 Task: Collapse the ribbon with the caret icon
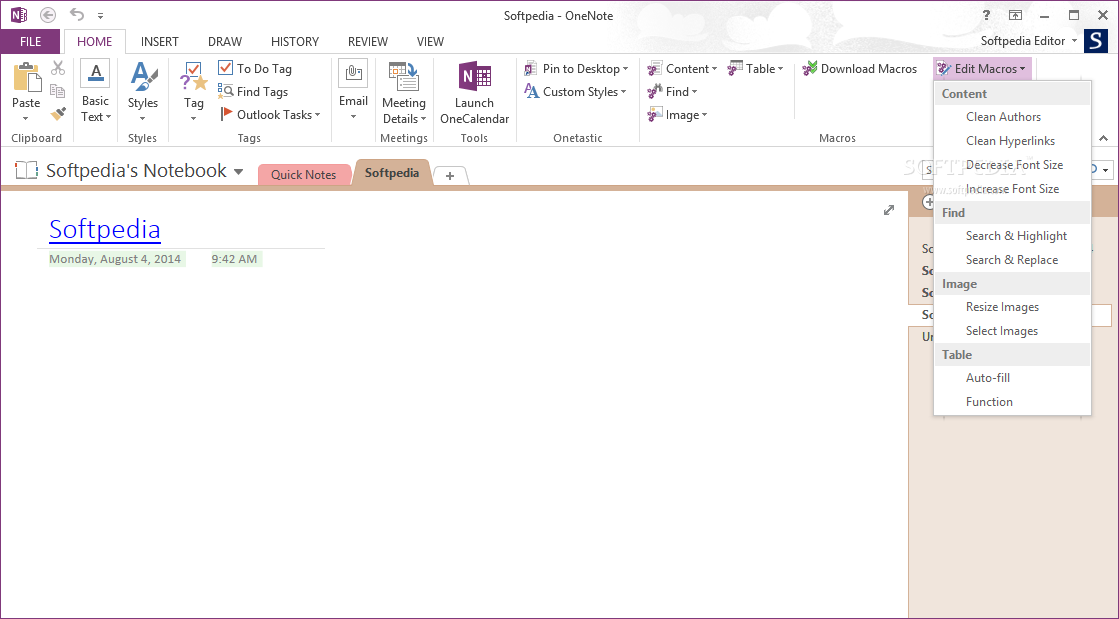[x=1103, y=138]
